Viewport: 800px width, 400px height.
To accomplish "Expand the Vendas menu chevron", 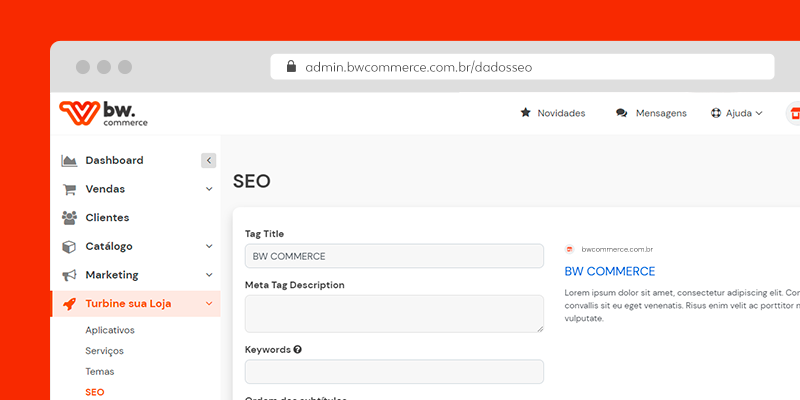I will pos(209,189).
